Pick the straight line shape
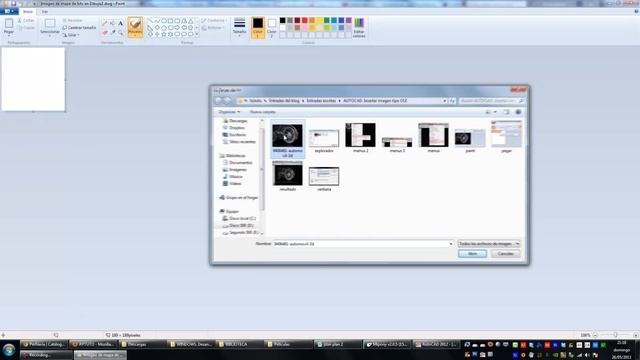Image resolution: width=640 pixels, height=360 pixels. (150, 20)
